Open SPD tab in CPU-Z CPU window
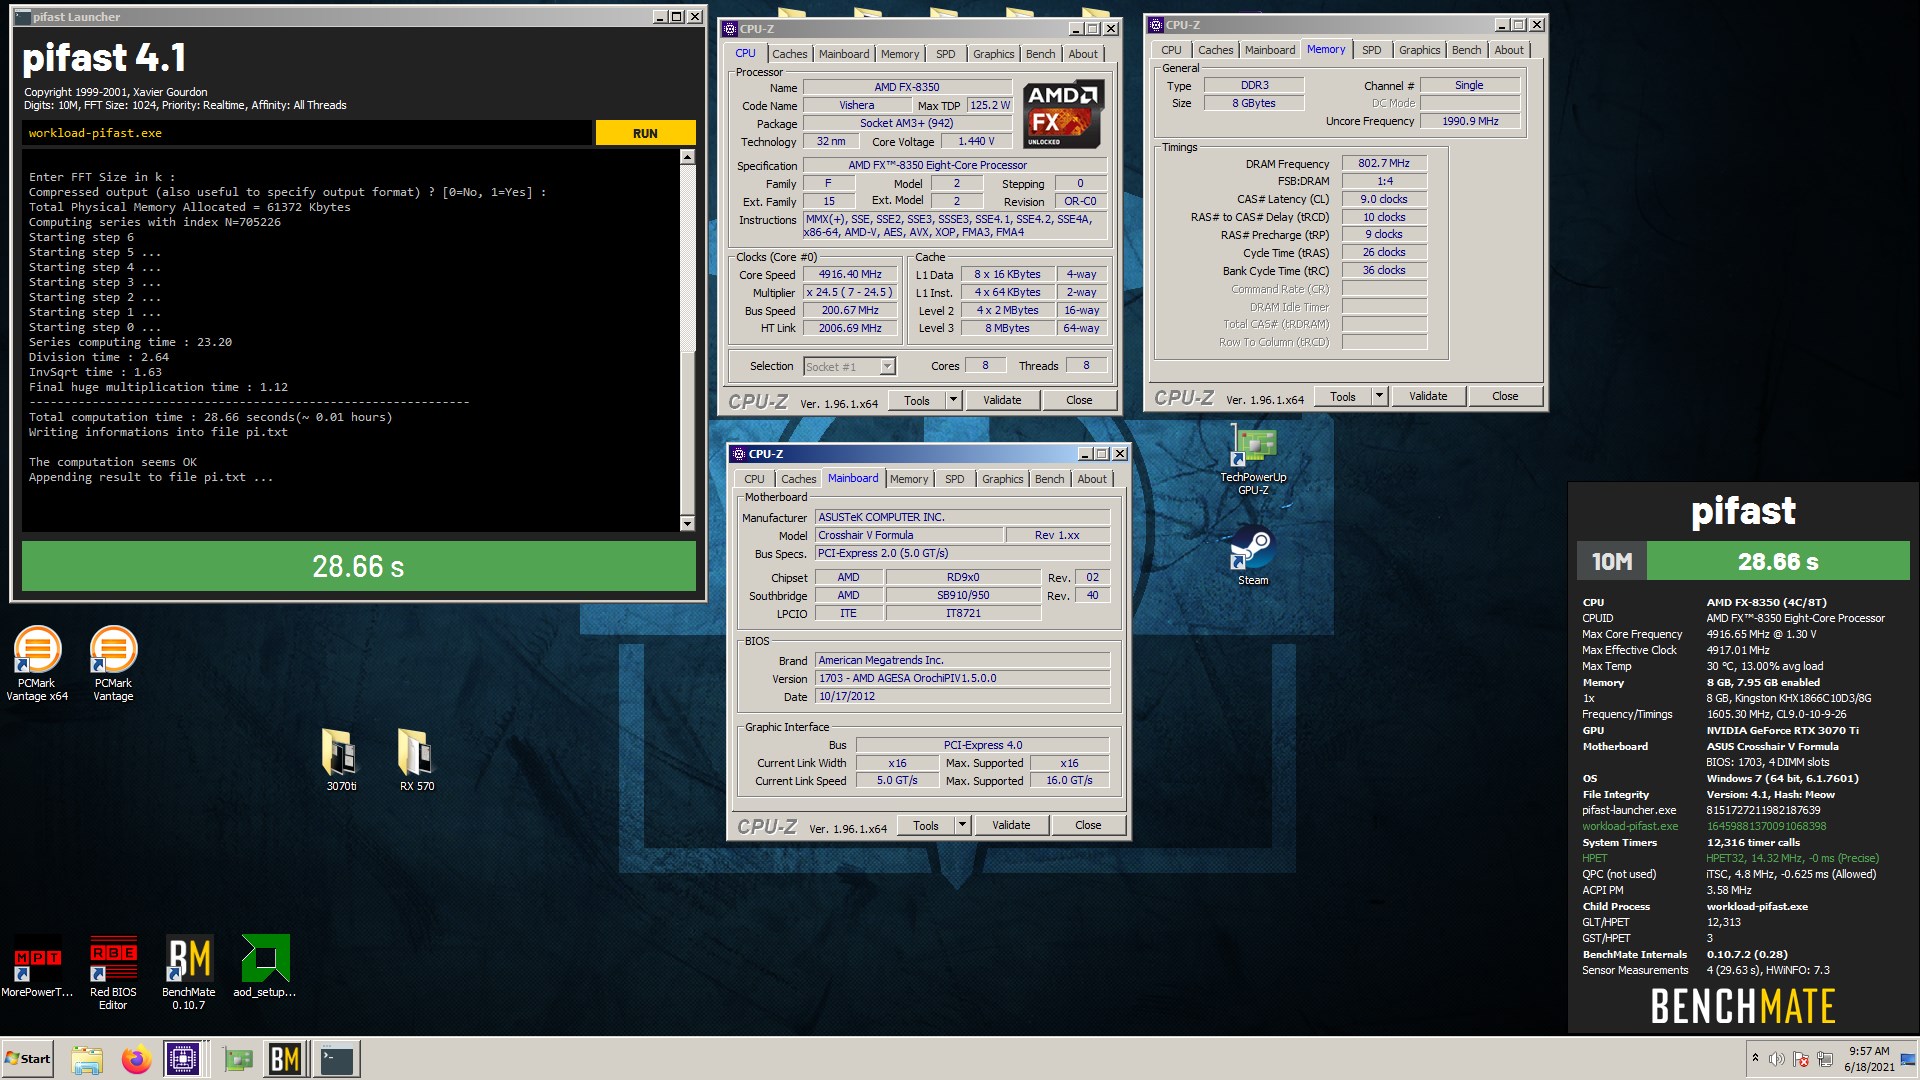The height and width of the screenshot is (1080, 1920). pyautogui.click(x=946, y=54)
